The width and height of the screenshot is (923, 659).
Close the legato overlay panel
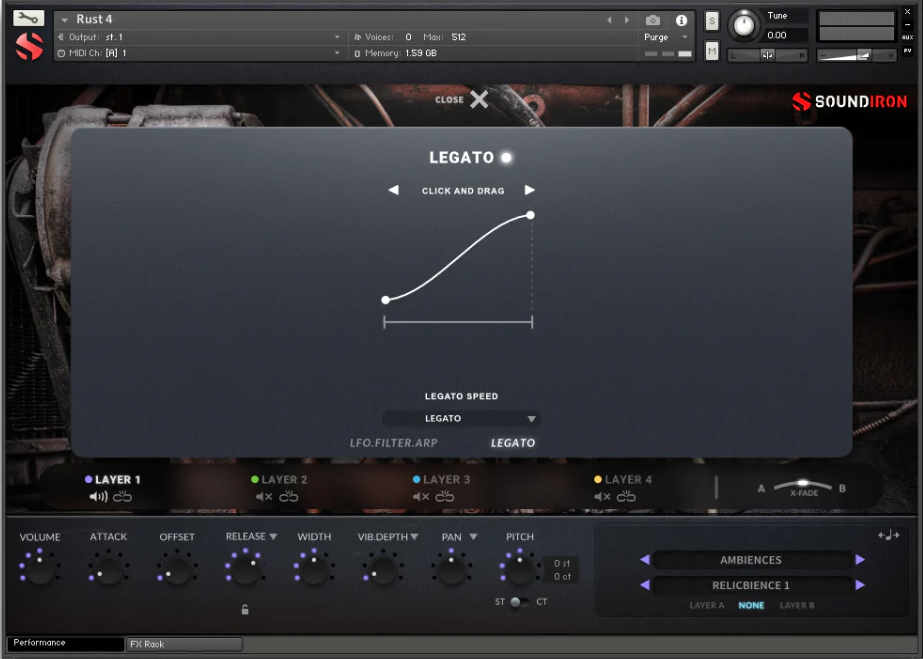tap(479, 99)
